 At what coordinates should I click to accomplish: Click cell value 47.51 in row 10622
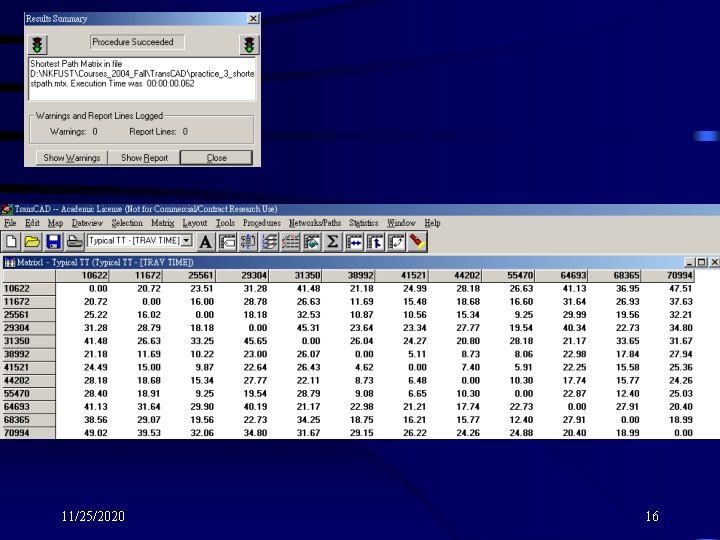(680, 289)
